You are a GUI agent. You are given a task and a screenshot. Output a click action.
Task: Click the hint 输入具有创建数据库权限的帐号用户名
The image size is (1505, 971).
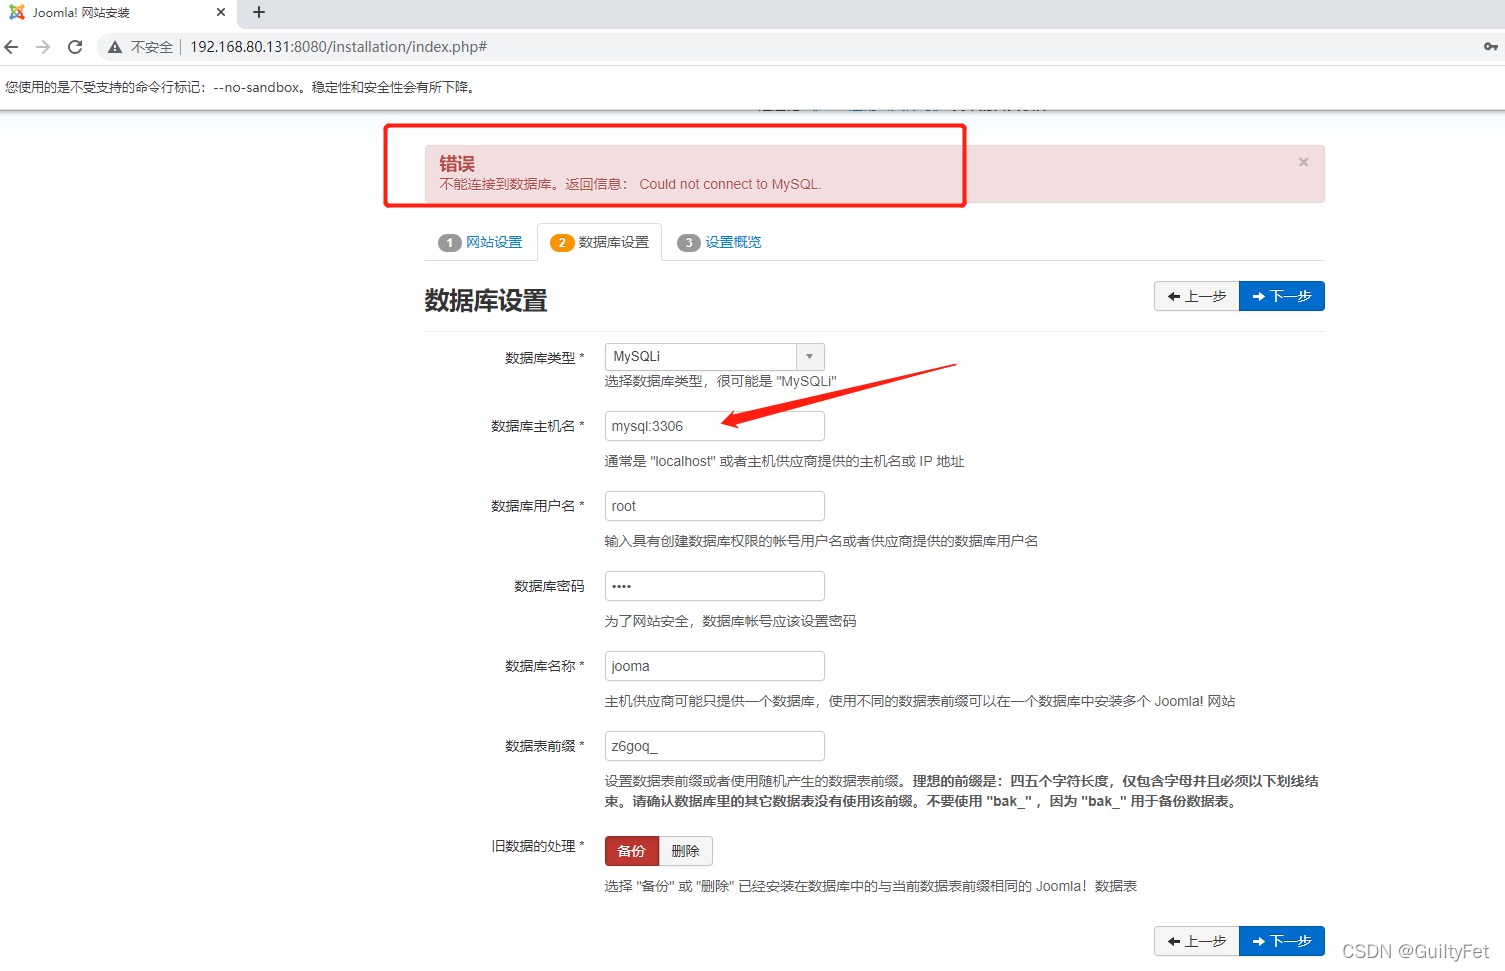pyautogui.click(x=821, y=541)
